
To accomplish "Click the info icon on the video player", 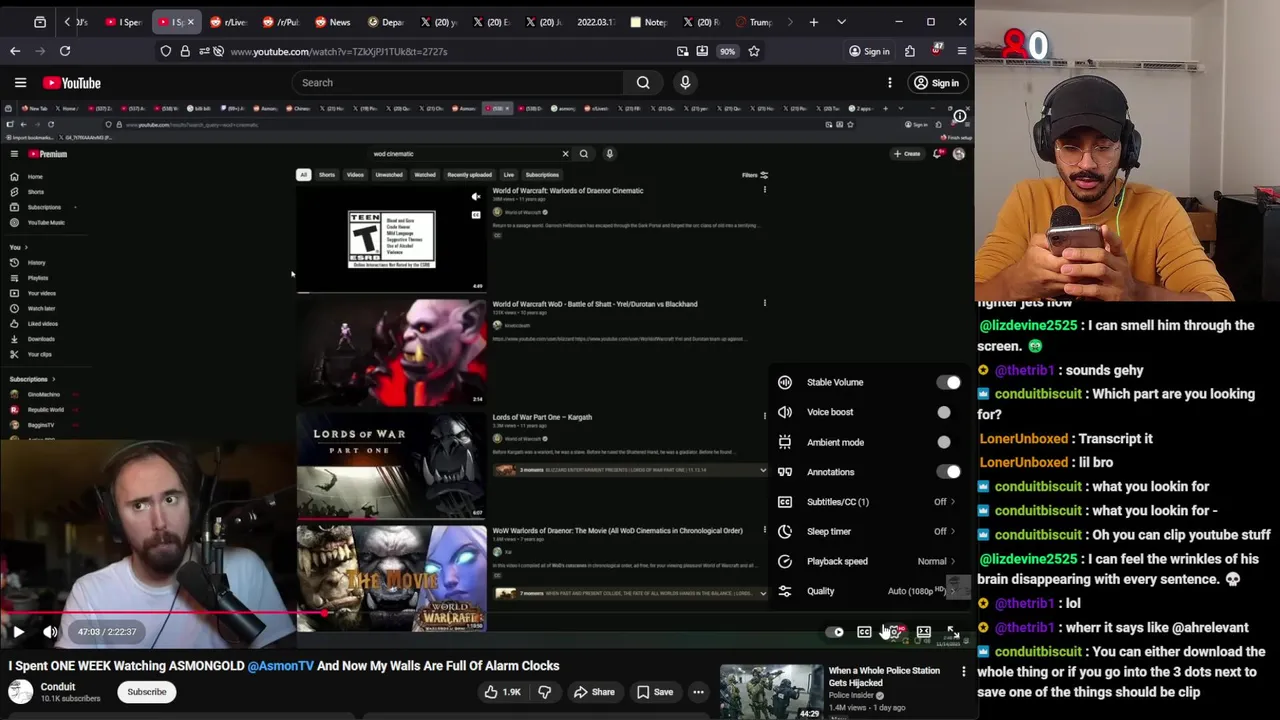I will click(959, 117).
